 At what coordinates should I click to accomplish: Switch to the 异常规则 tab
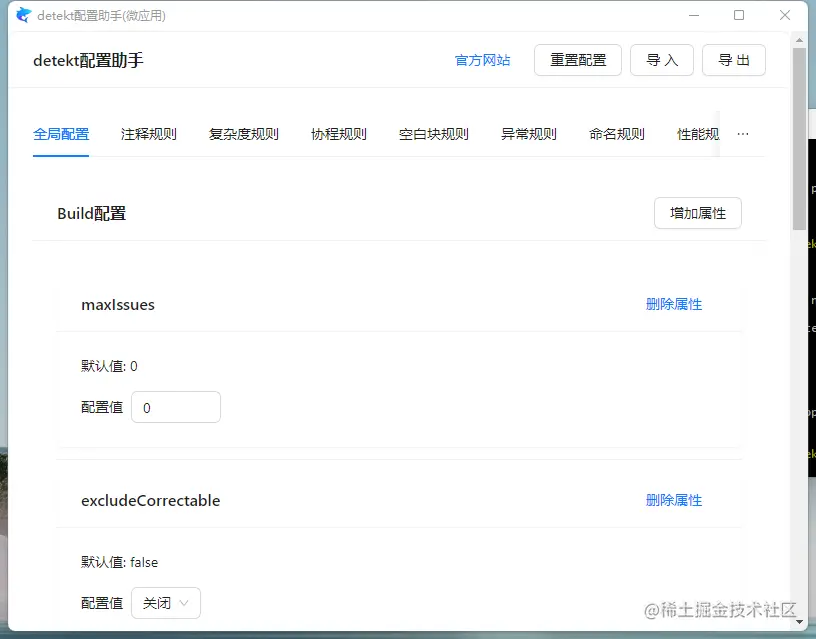529,134
